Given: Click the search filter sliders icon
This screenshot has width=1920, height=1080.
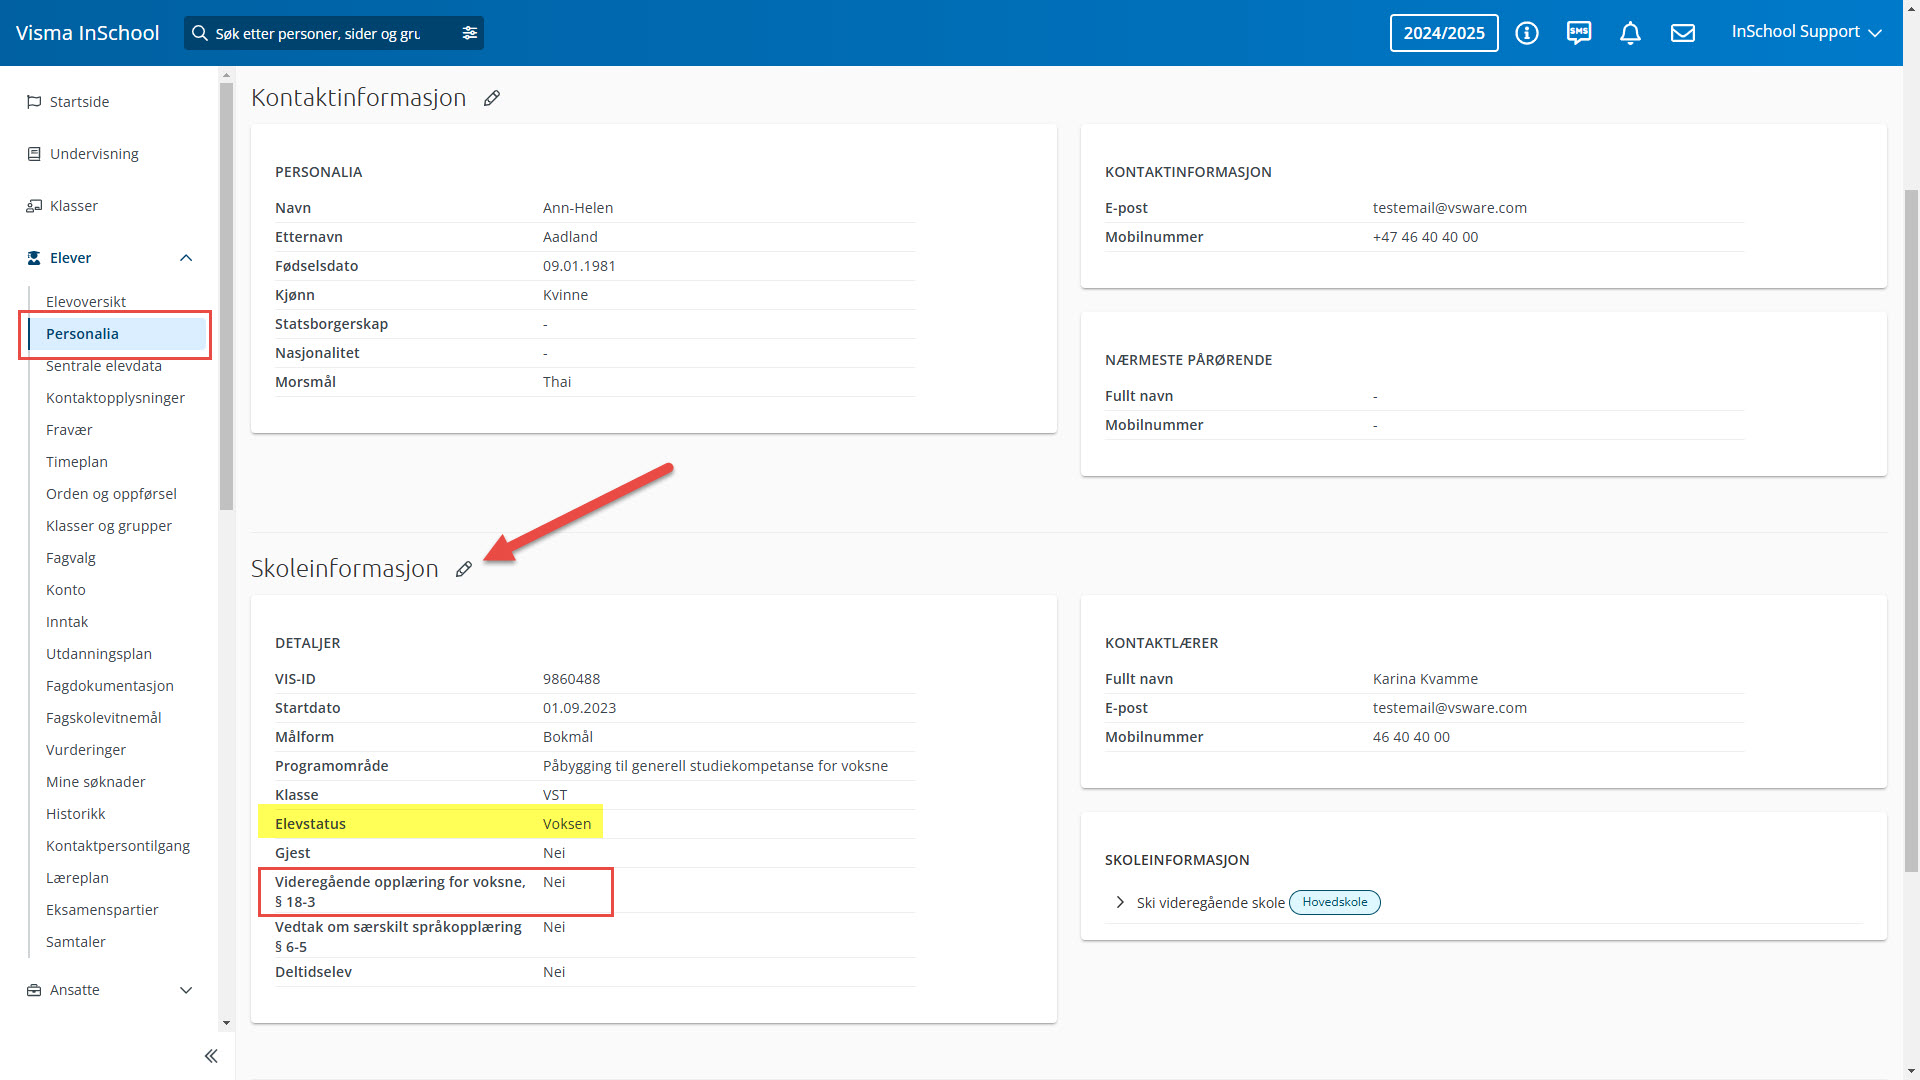Looking at the screenshot, I should 469,33.
